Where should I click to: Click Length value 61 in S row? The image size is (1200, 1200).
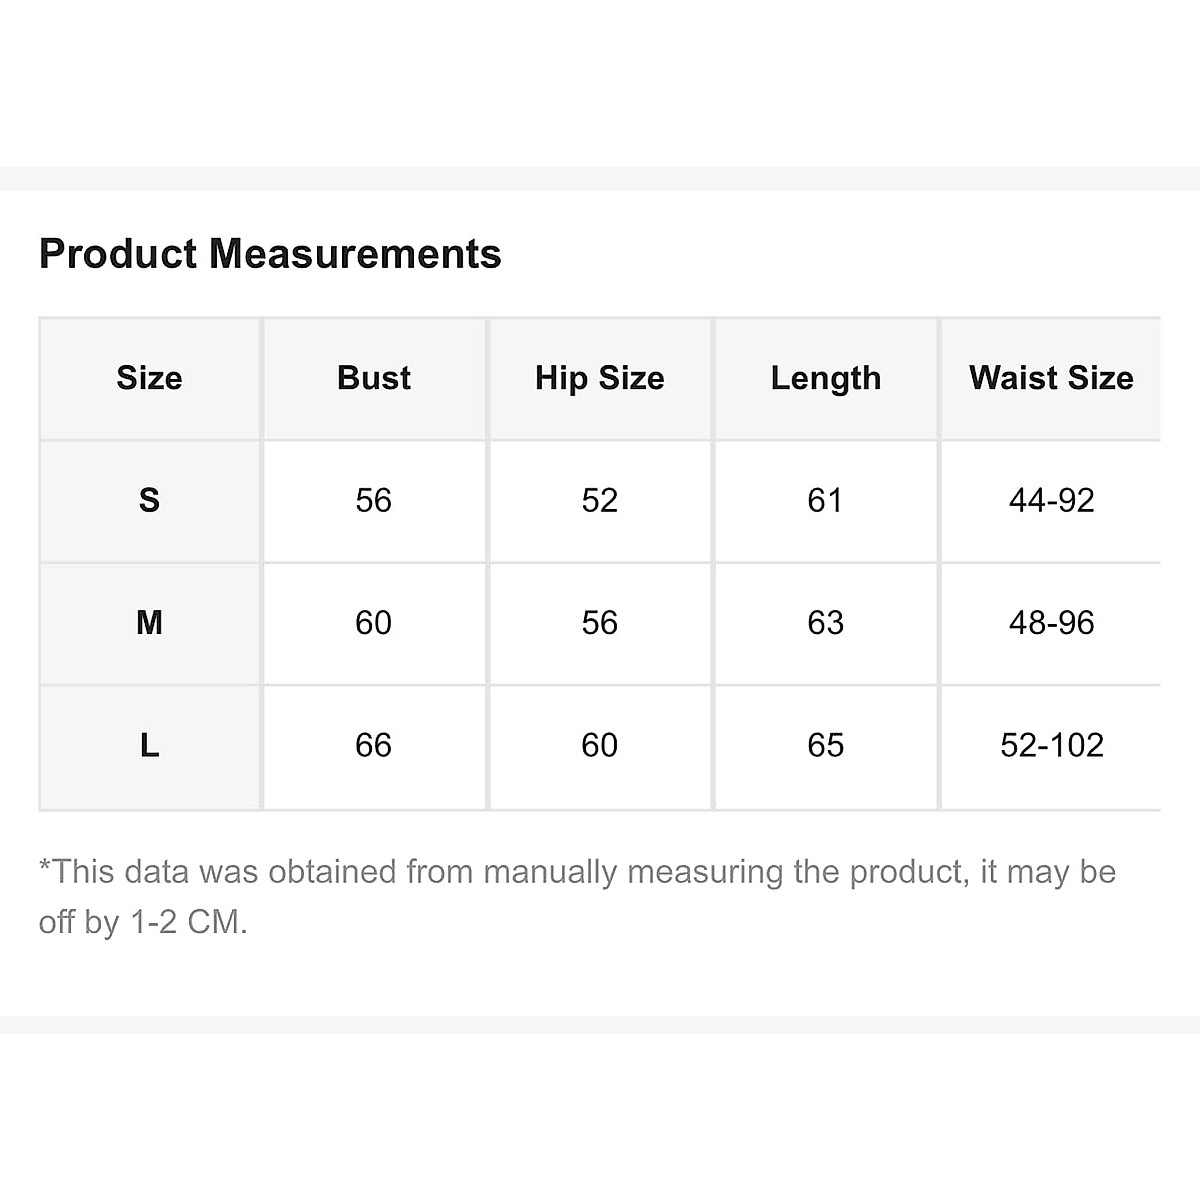(826, 500)
